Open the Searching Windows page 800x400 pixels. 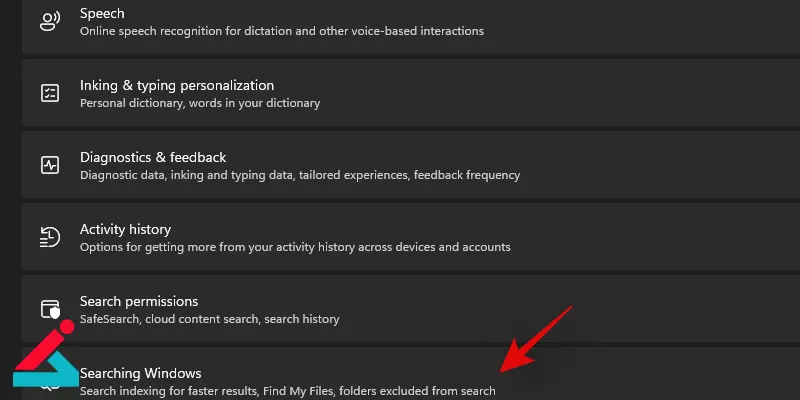[x=141, y=373]
